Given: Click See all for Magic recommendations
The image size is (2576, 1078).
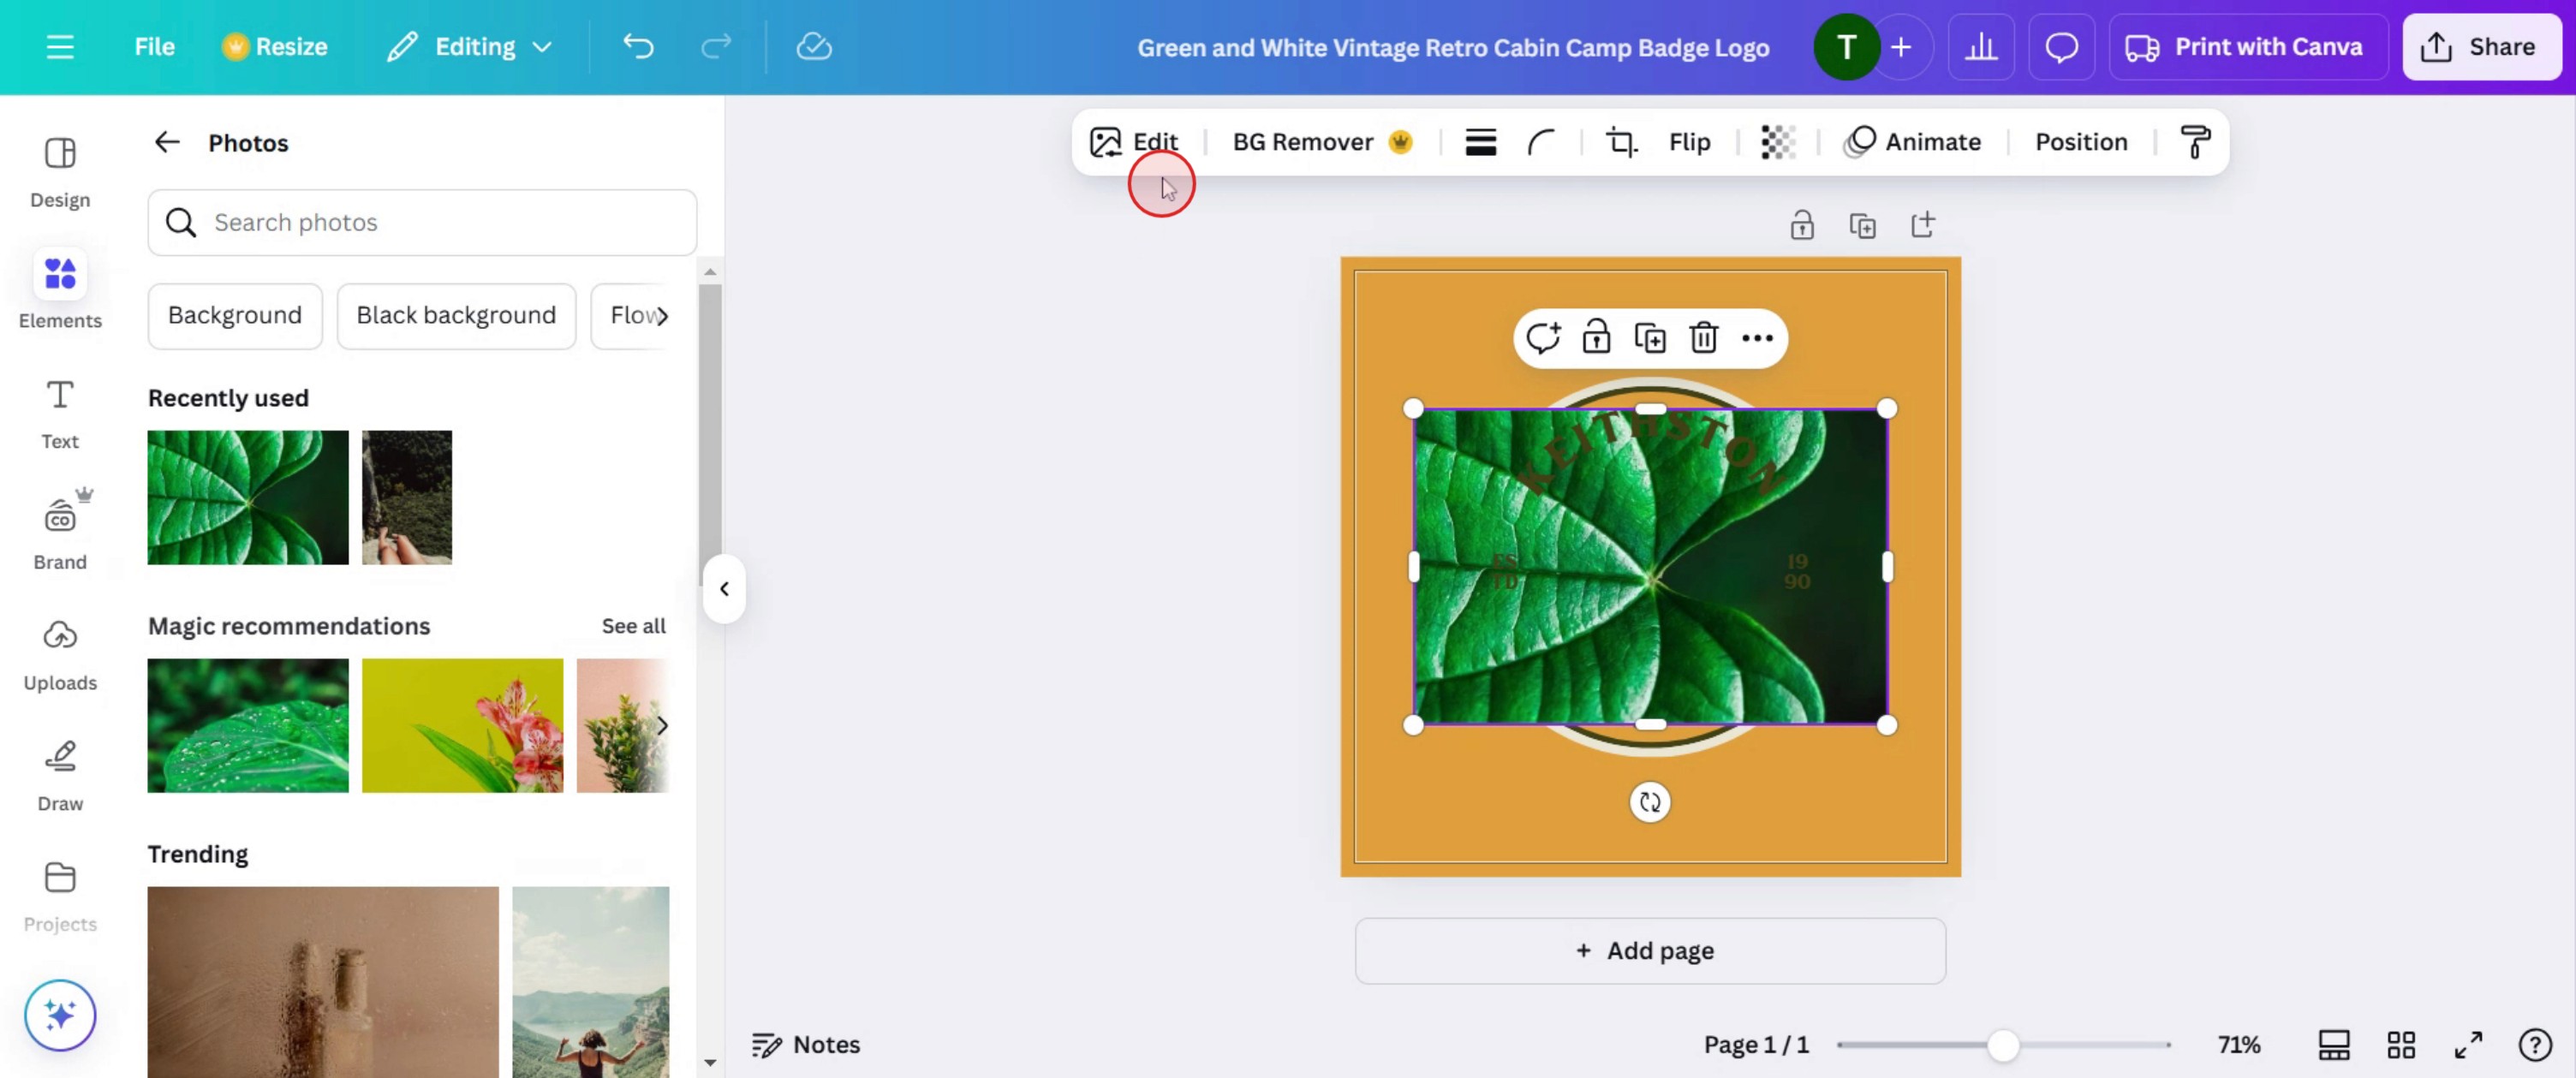Looking at the screenshot, I should point(633,626).
